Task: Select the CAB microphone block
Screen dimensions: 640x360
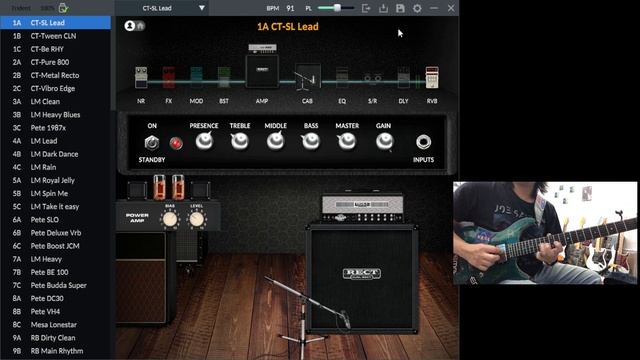Action: click(308, 77)
